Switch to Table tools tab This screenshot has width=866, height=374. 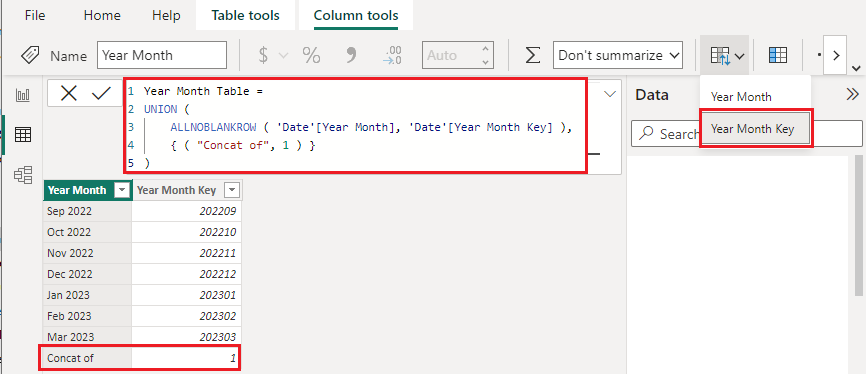tap(245, 15)
